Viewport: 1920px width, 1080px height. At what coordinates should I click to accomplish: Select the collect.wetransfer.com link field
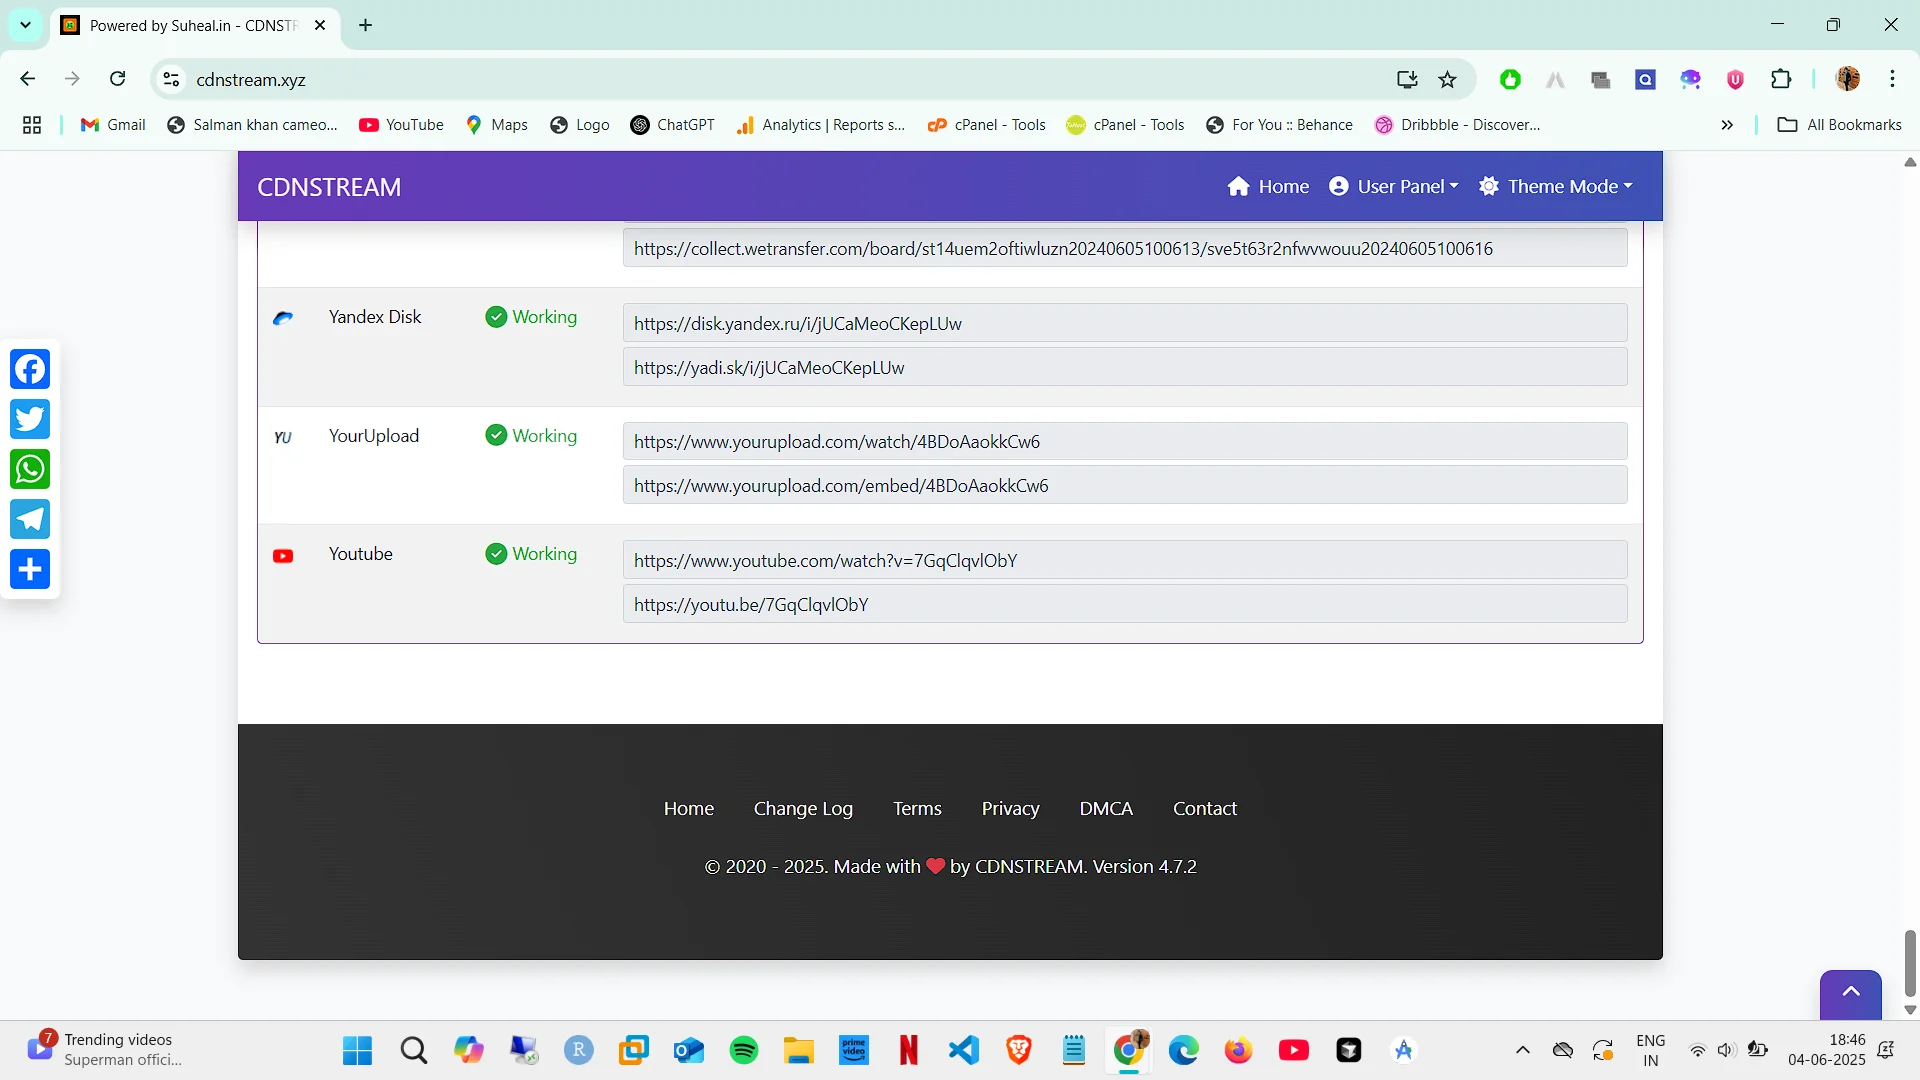pyautogui.click(x=1125, y=248)
